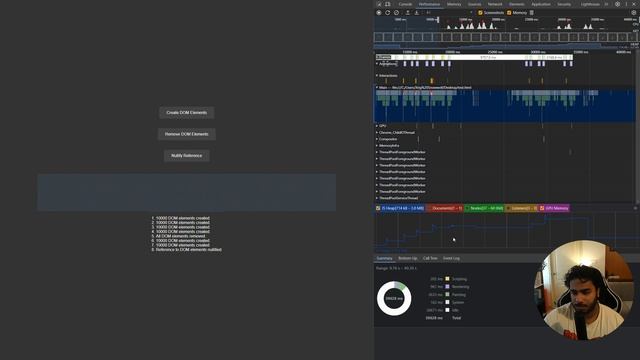The height and width of the screenshot is (360, 640).
Task: Open the DevTools kebab menu
Action: coord(626,4)
